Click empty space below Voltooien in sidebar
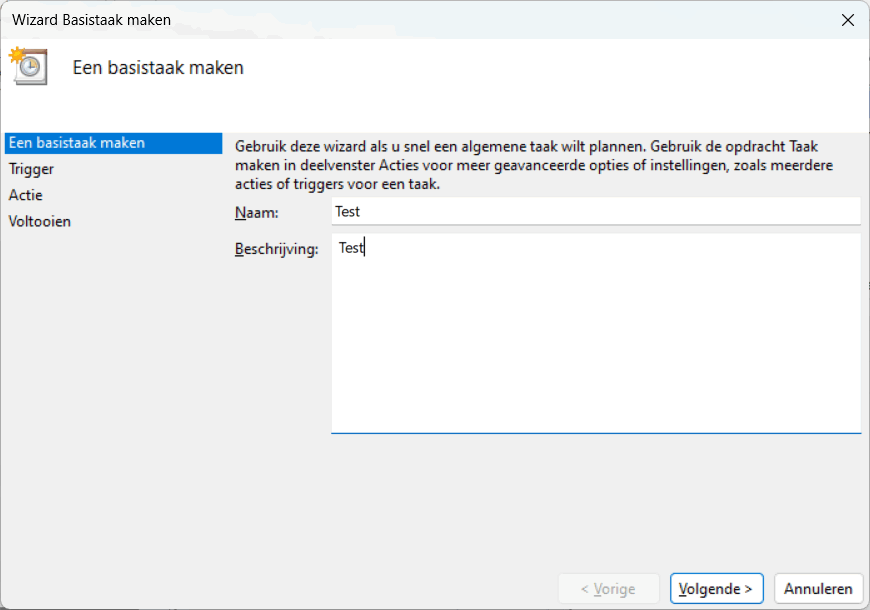The image size is (870, 610). click(110, 400)
